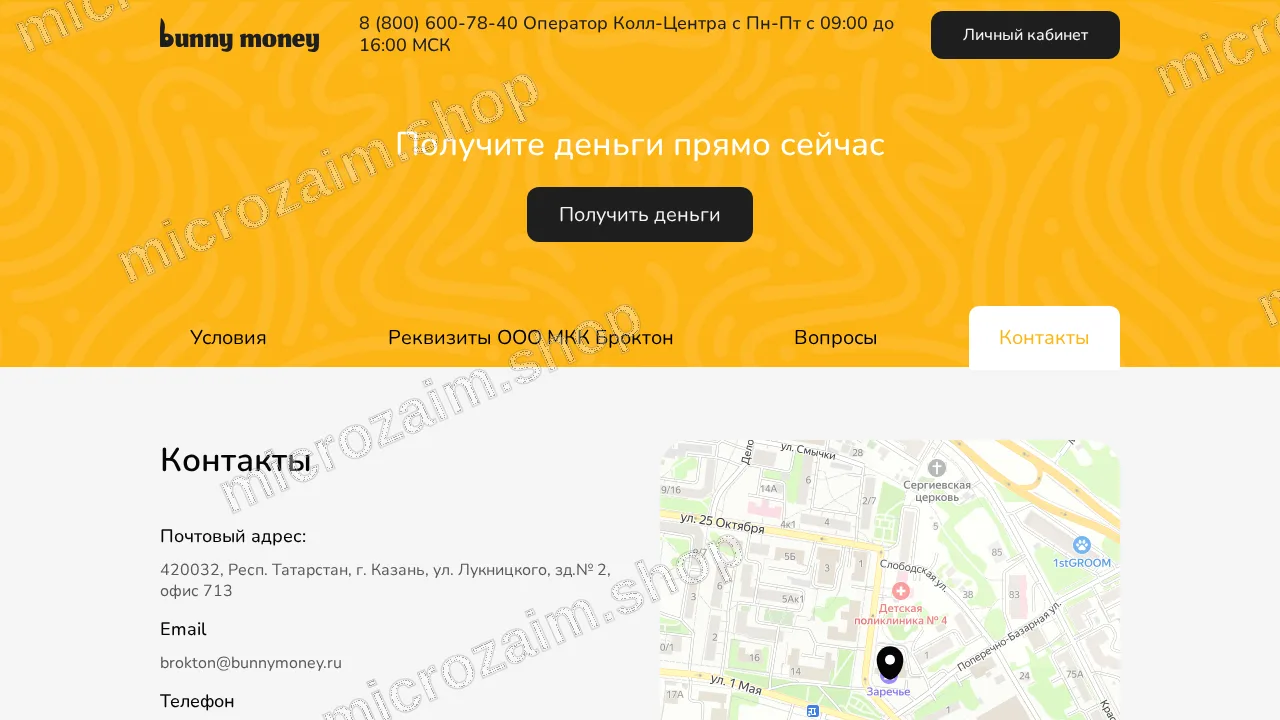
Task: Click the call-center phone number 8 (800) 600-78-40
Action: pyautogui.click(x=438, y=23)
